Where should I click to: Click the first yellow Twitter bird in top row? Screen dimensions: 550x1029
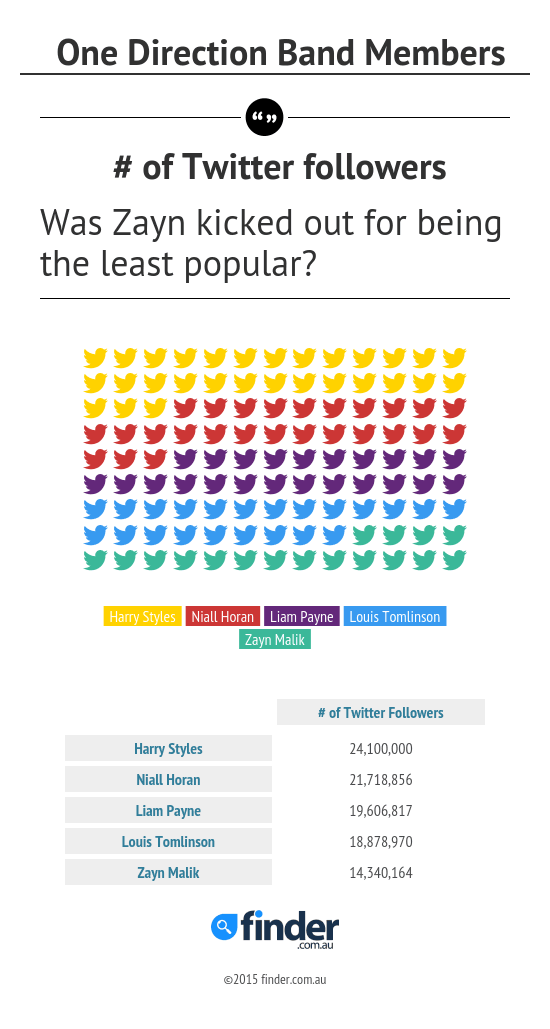(95, 358)
